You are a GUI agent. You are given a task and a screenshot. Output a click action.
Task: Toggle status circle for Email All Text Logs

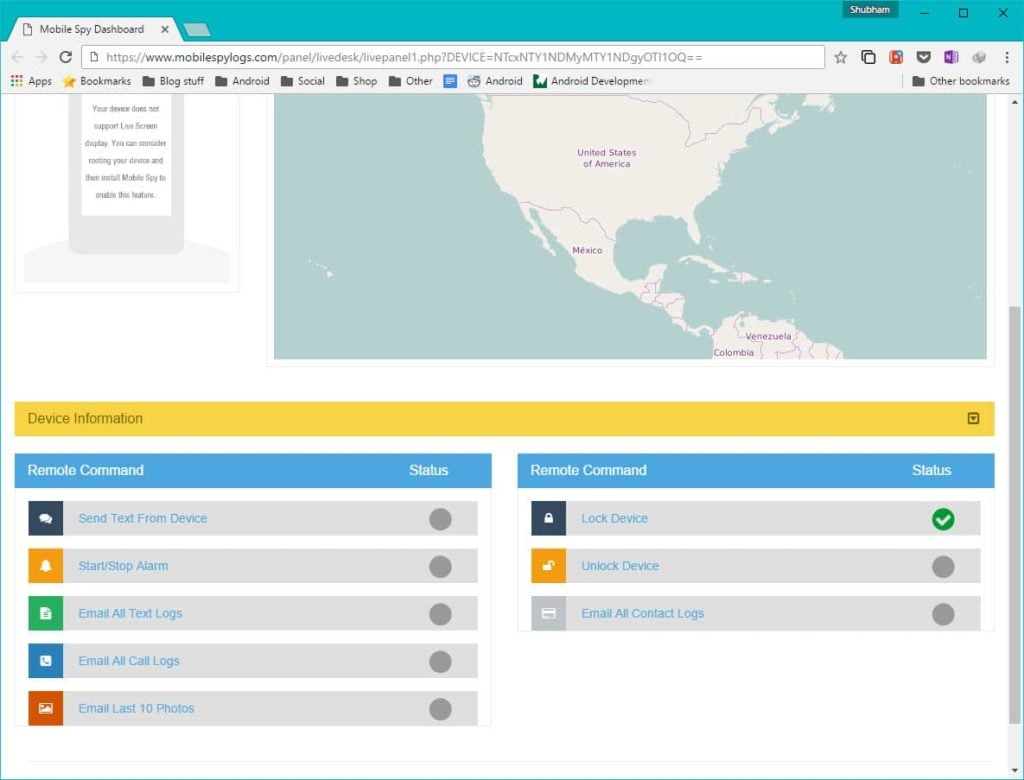440,614
